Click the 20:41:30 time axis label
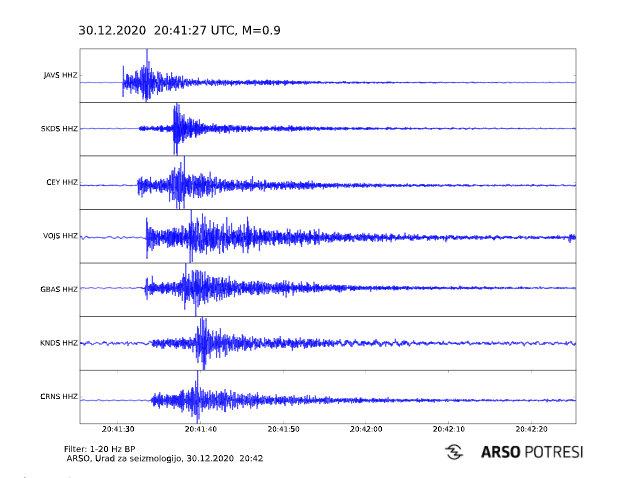The width and height of the screenshot is (628, 478). (118, 428)
